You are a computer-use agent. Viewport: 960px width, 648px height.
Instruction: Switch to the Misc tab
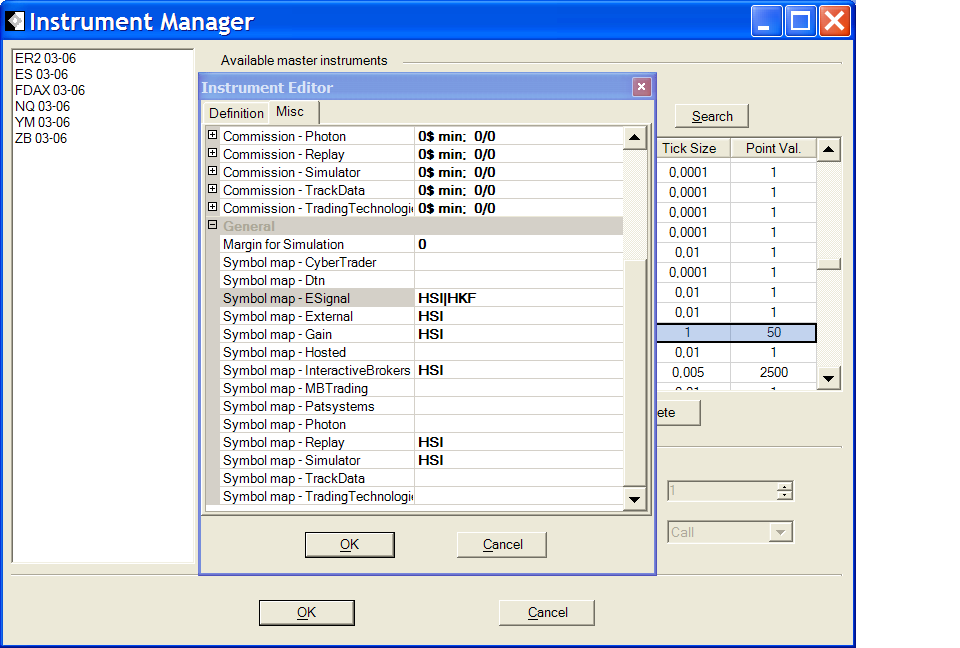(290, 111)
